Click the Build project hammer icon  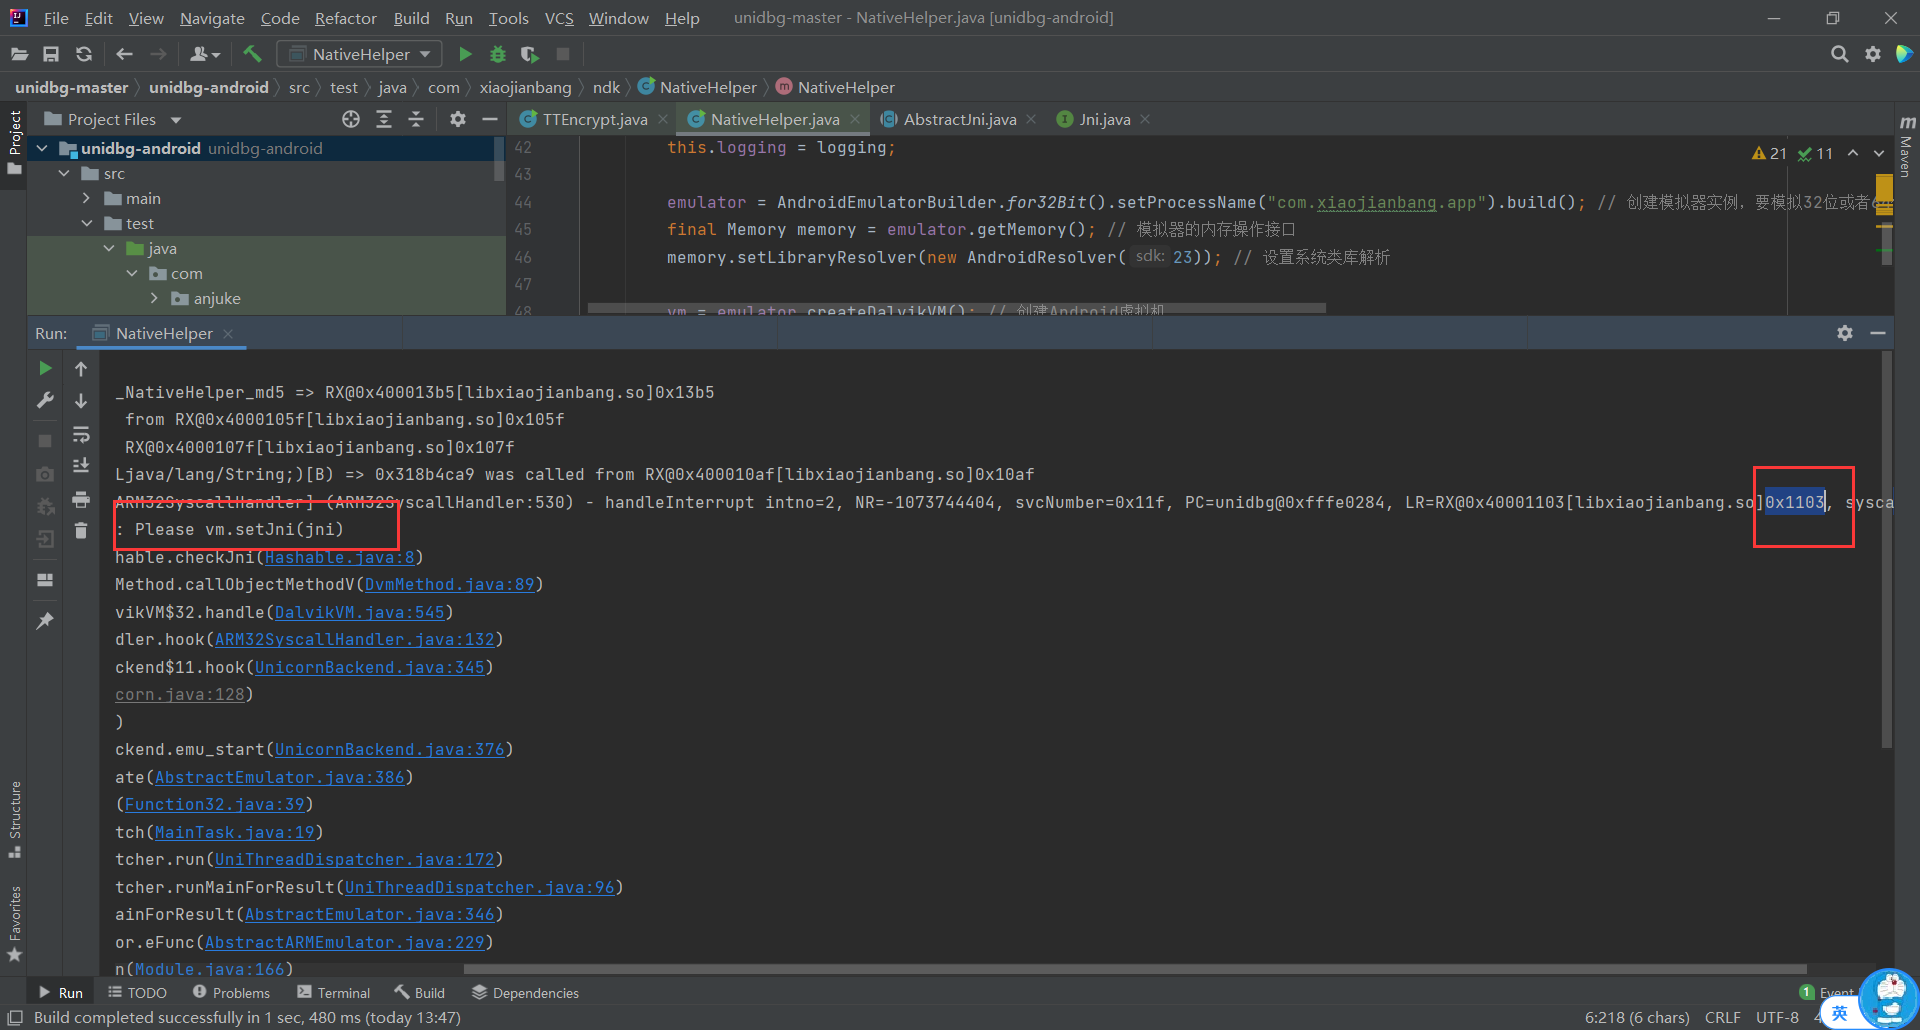(252, 54)
